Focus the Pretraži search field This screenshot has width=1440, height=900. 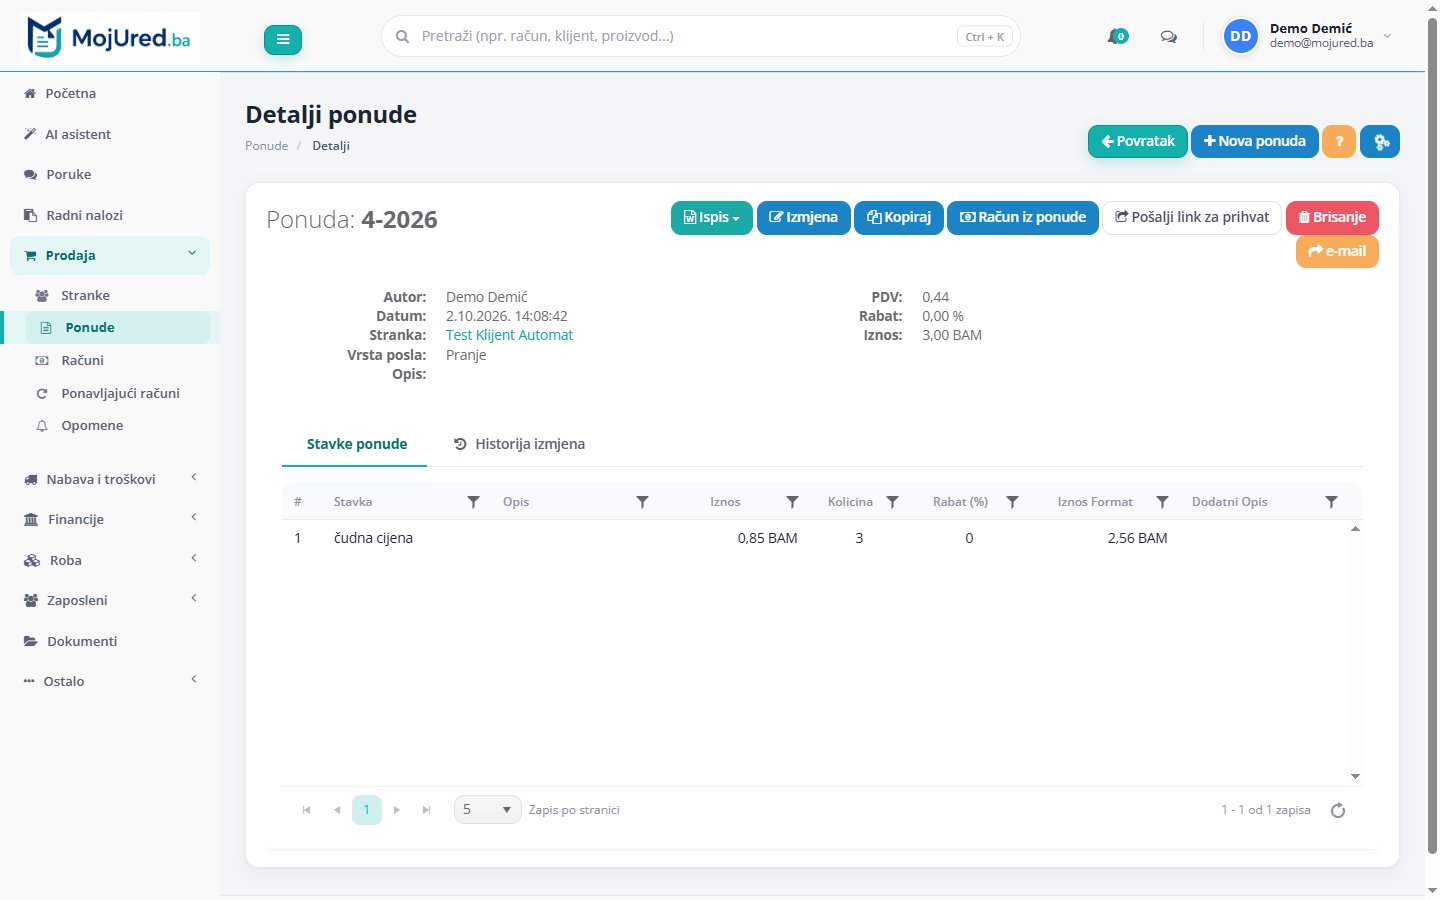(x=700, y=36)
